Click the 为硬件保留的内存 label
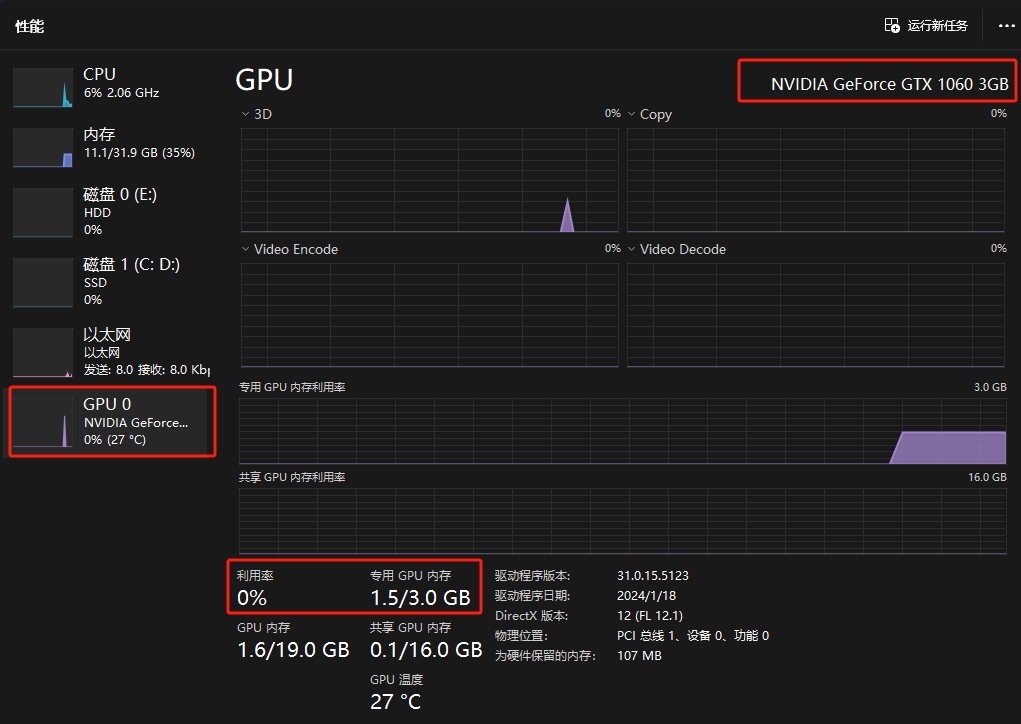 click(x=545, y=656)
